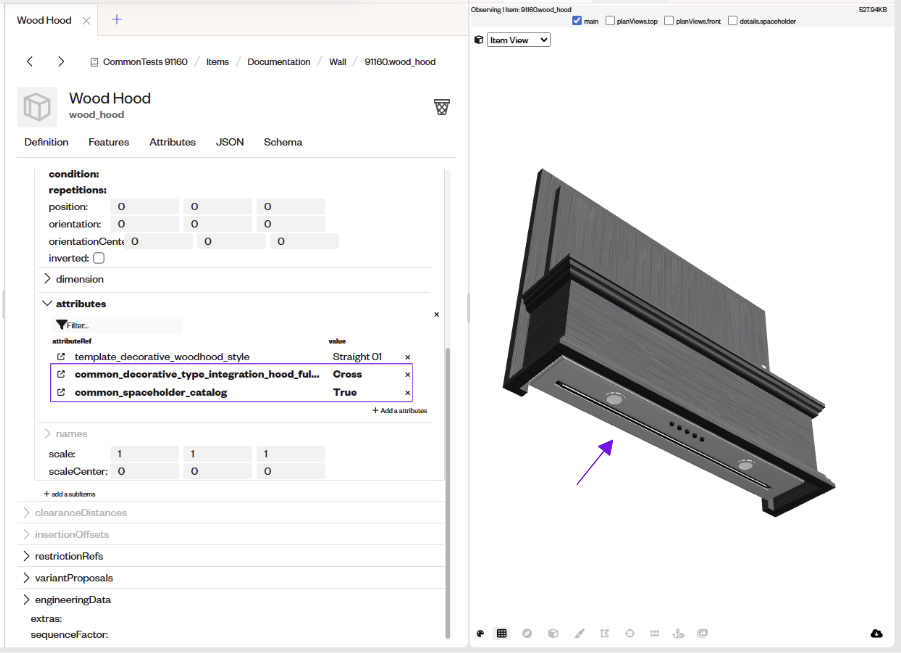
Task: Expand the dimension section
Action: point(47,279)
